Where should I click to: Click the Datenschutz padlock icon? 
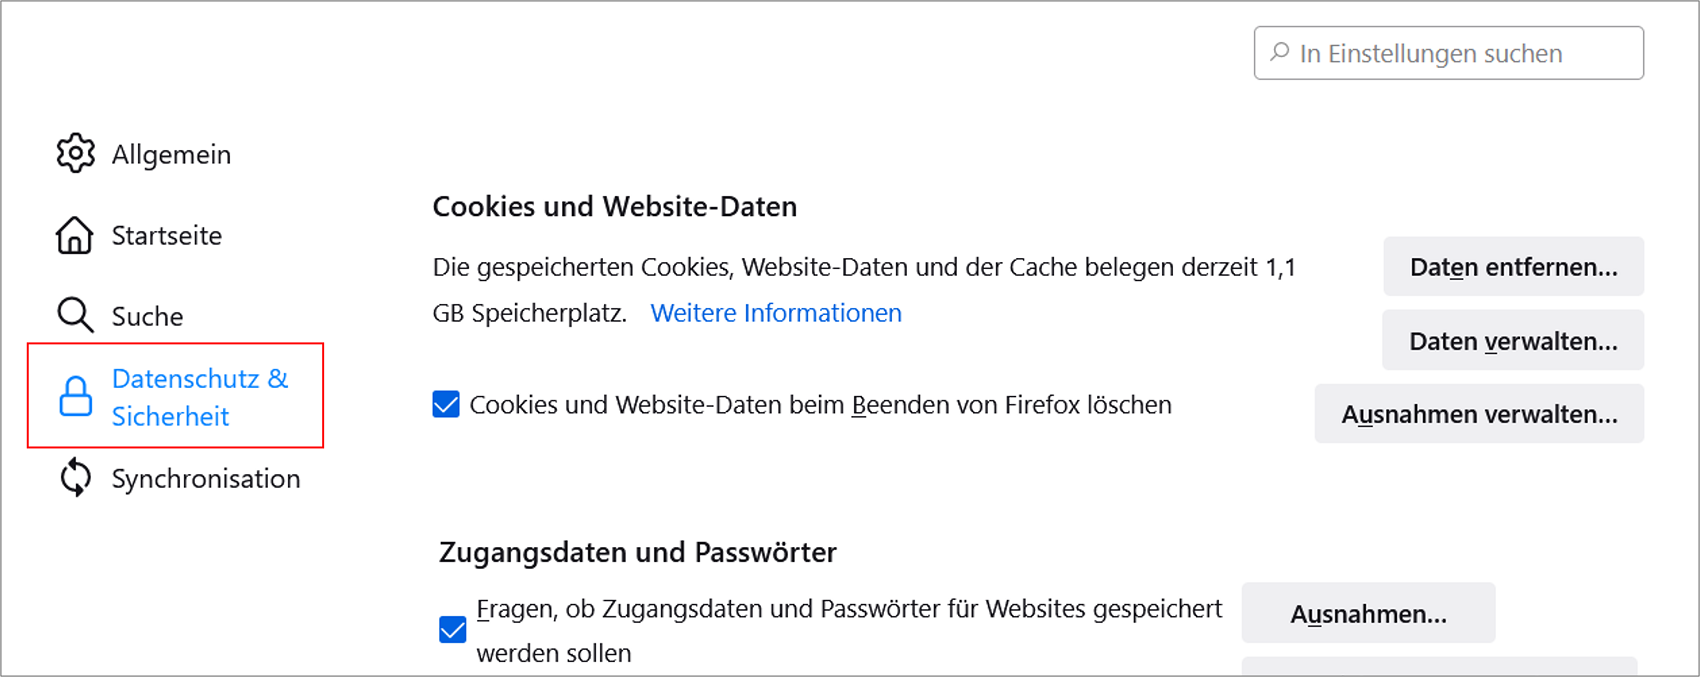coord(75,397)
